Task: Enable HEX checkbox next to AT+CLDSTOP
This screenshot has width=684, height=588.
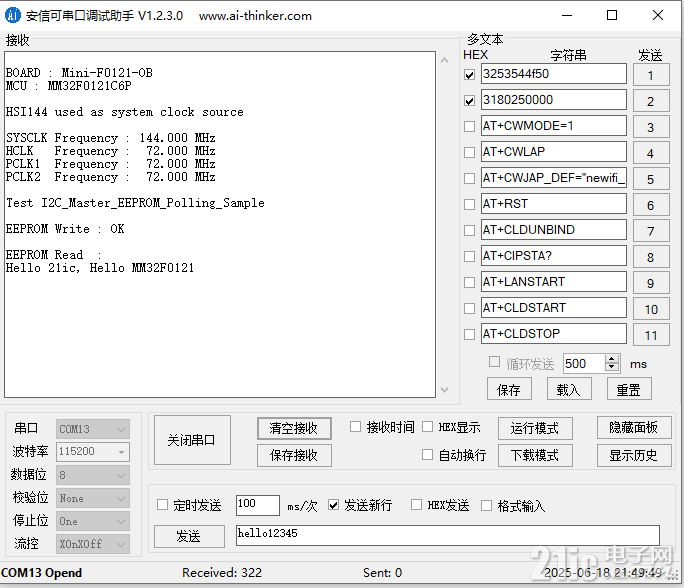Action: click(469, 335)
